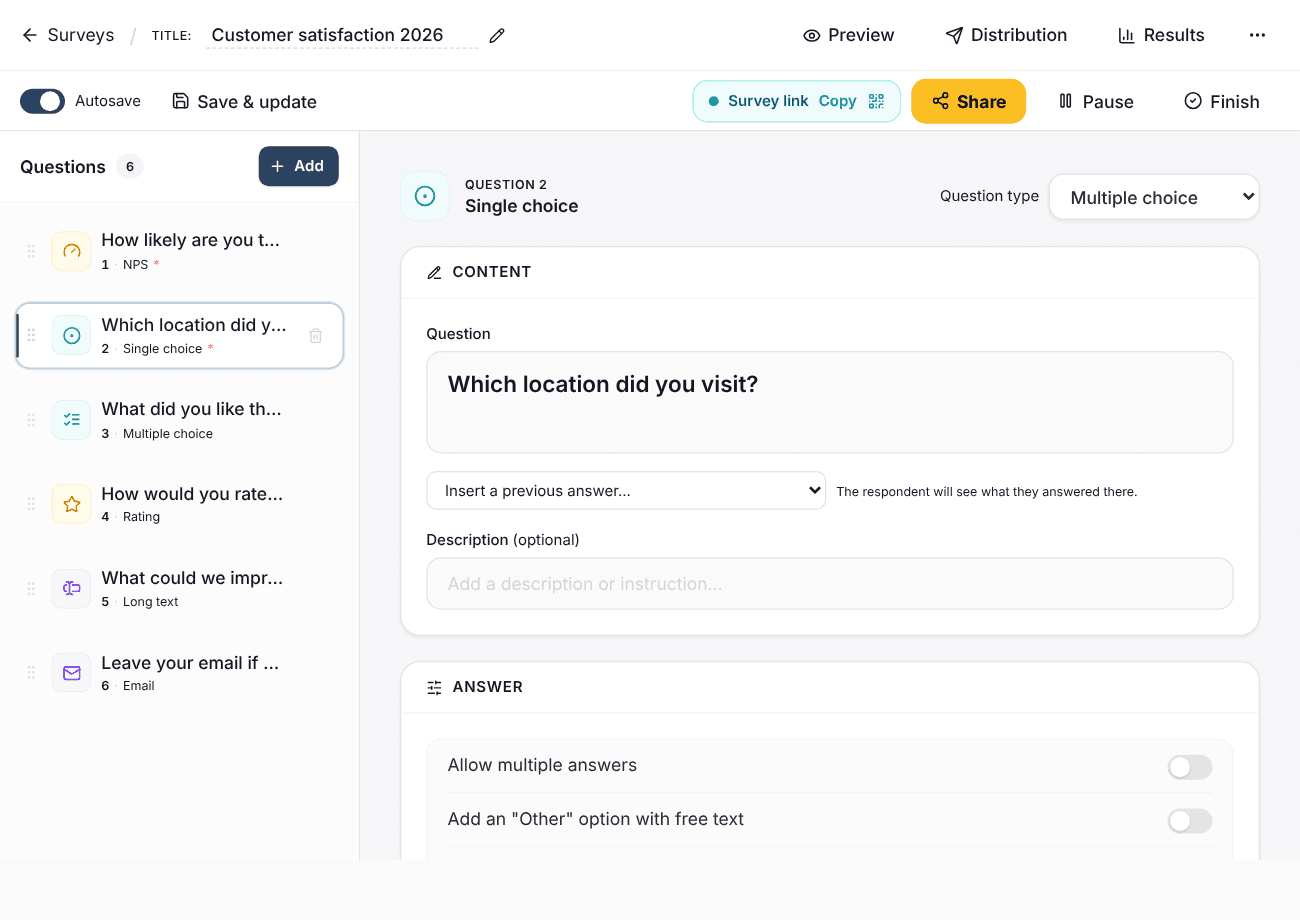Click the NPS gauge icon for question 1

(72, 251)
